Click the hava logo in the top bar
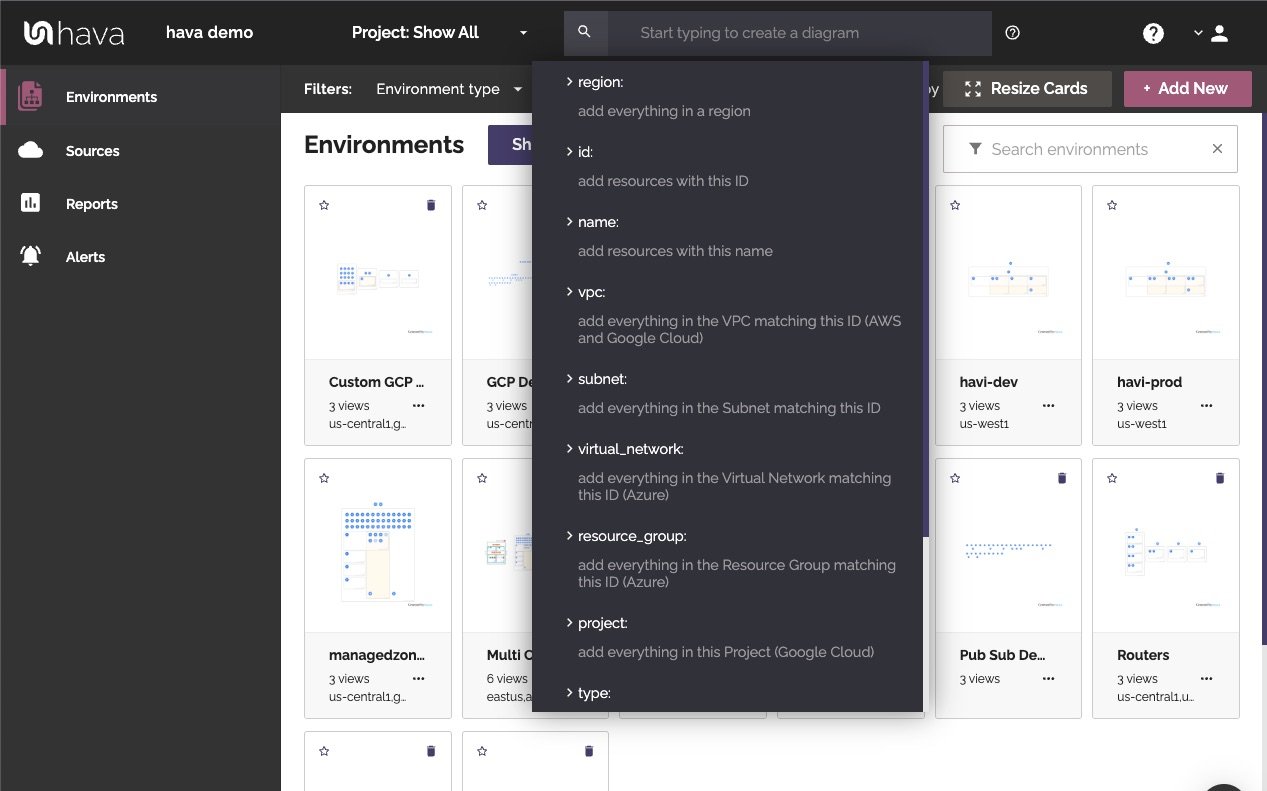The width and height of the screenshot is (1267, 791). (73, 32)
